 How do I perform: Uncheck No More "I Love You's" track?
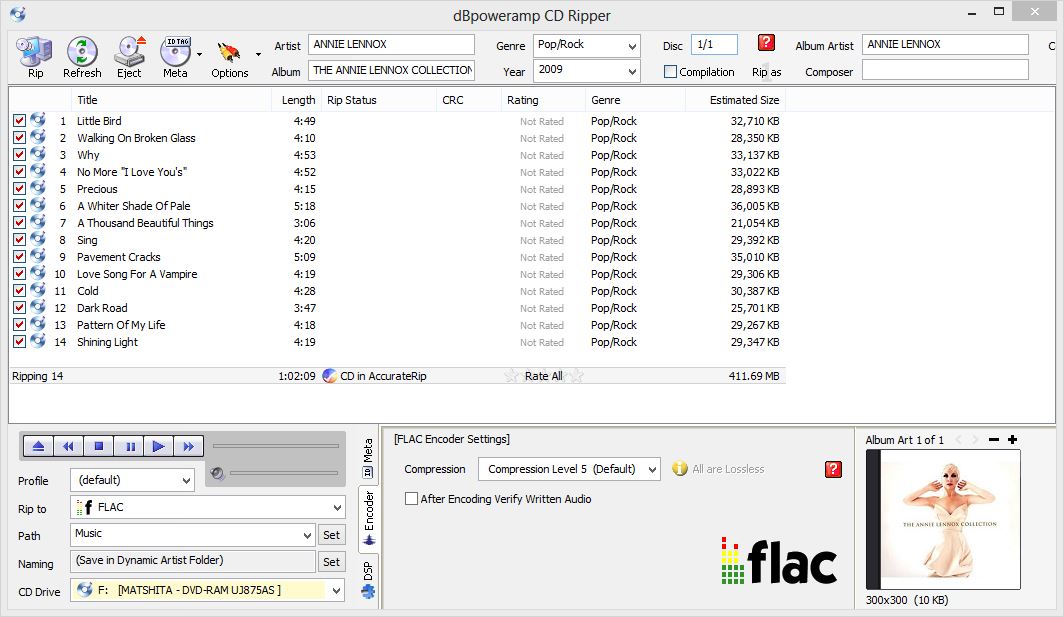click(x=19, y=172)
